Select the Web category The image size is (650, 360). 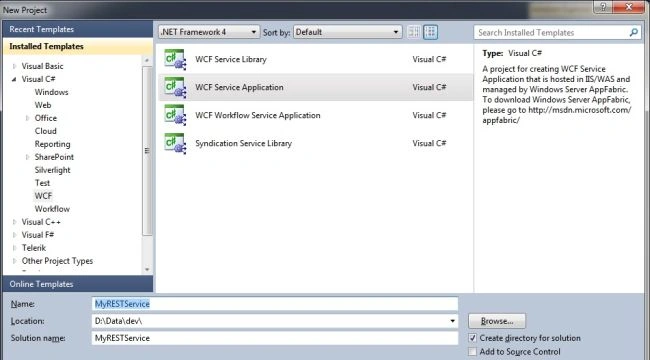click(x=43, y=105)
